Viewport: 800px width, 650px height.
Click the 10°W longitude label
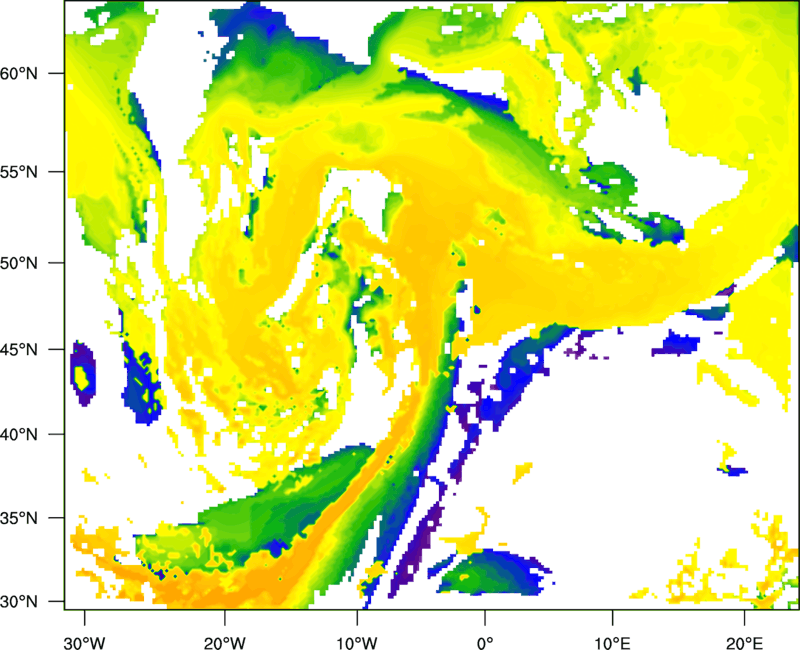(x=357, y=643)
